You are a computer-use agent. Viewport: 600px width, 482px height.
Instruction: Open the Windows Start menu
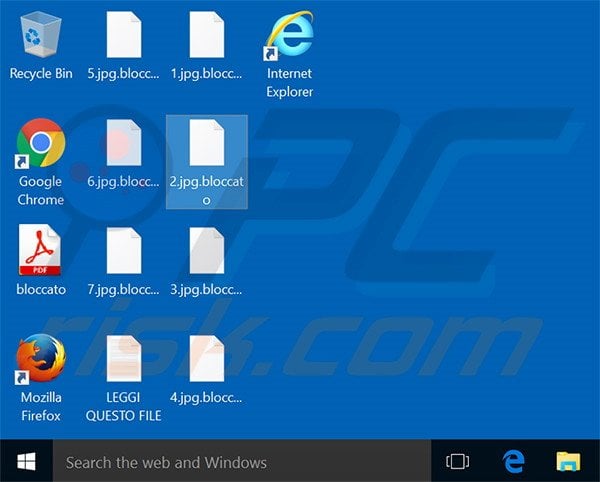(x=26, y=461)
